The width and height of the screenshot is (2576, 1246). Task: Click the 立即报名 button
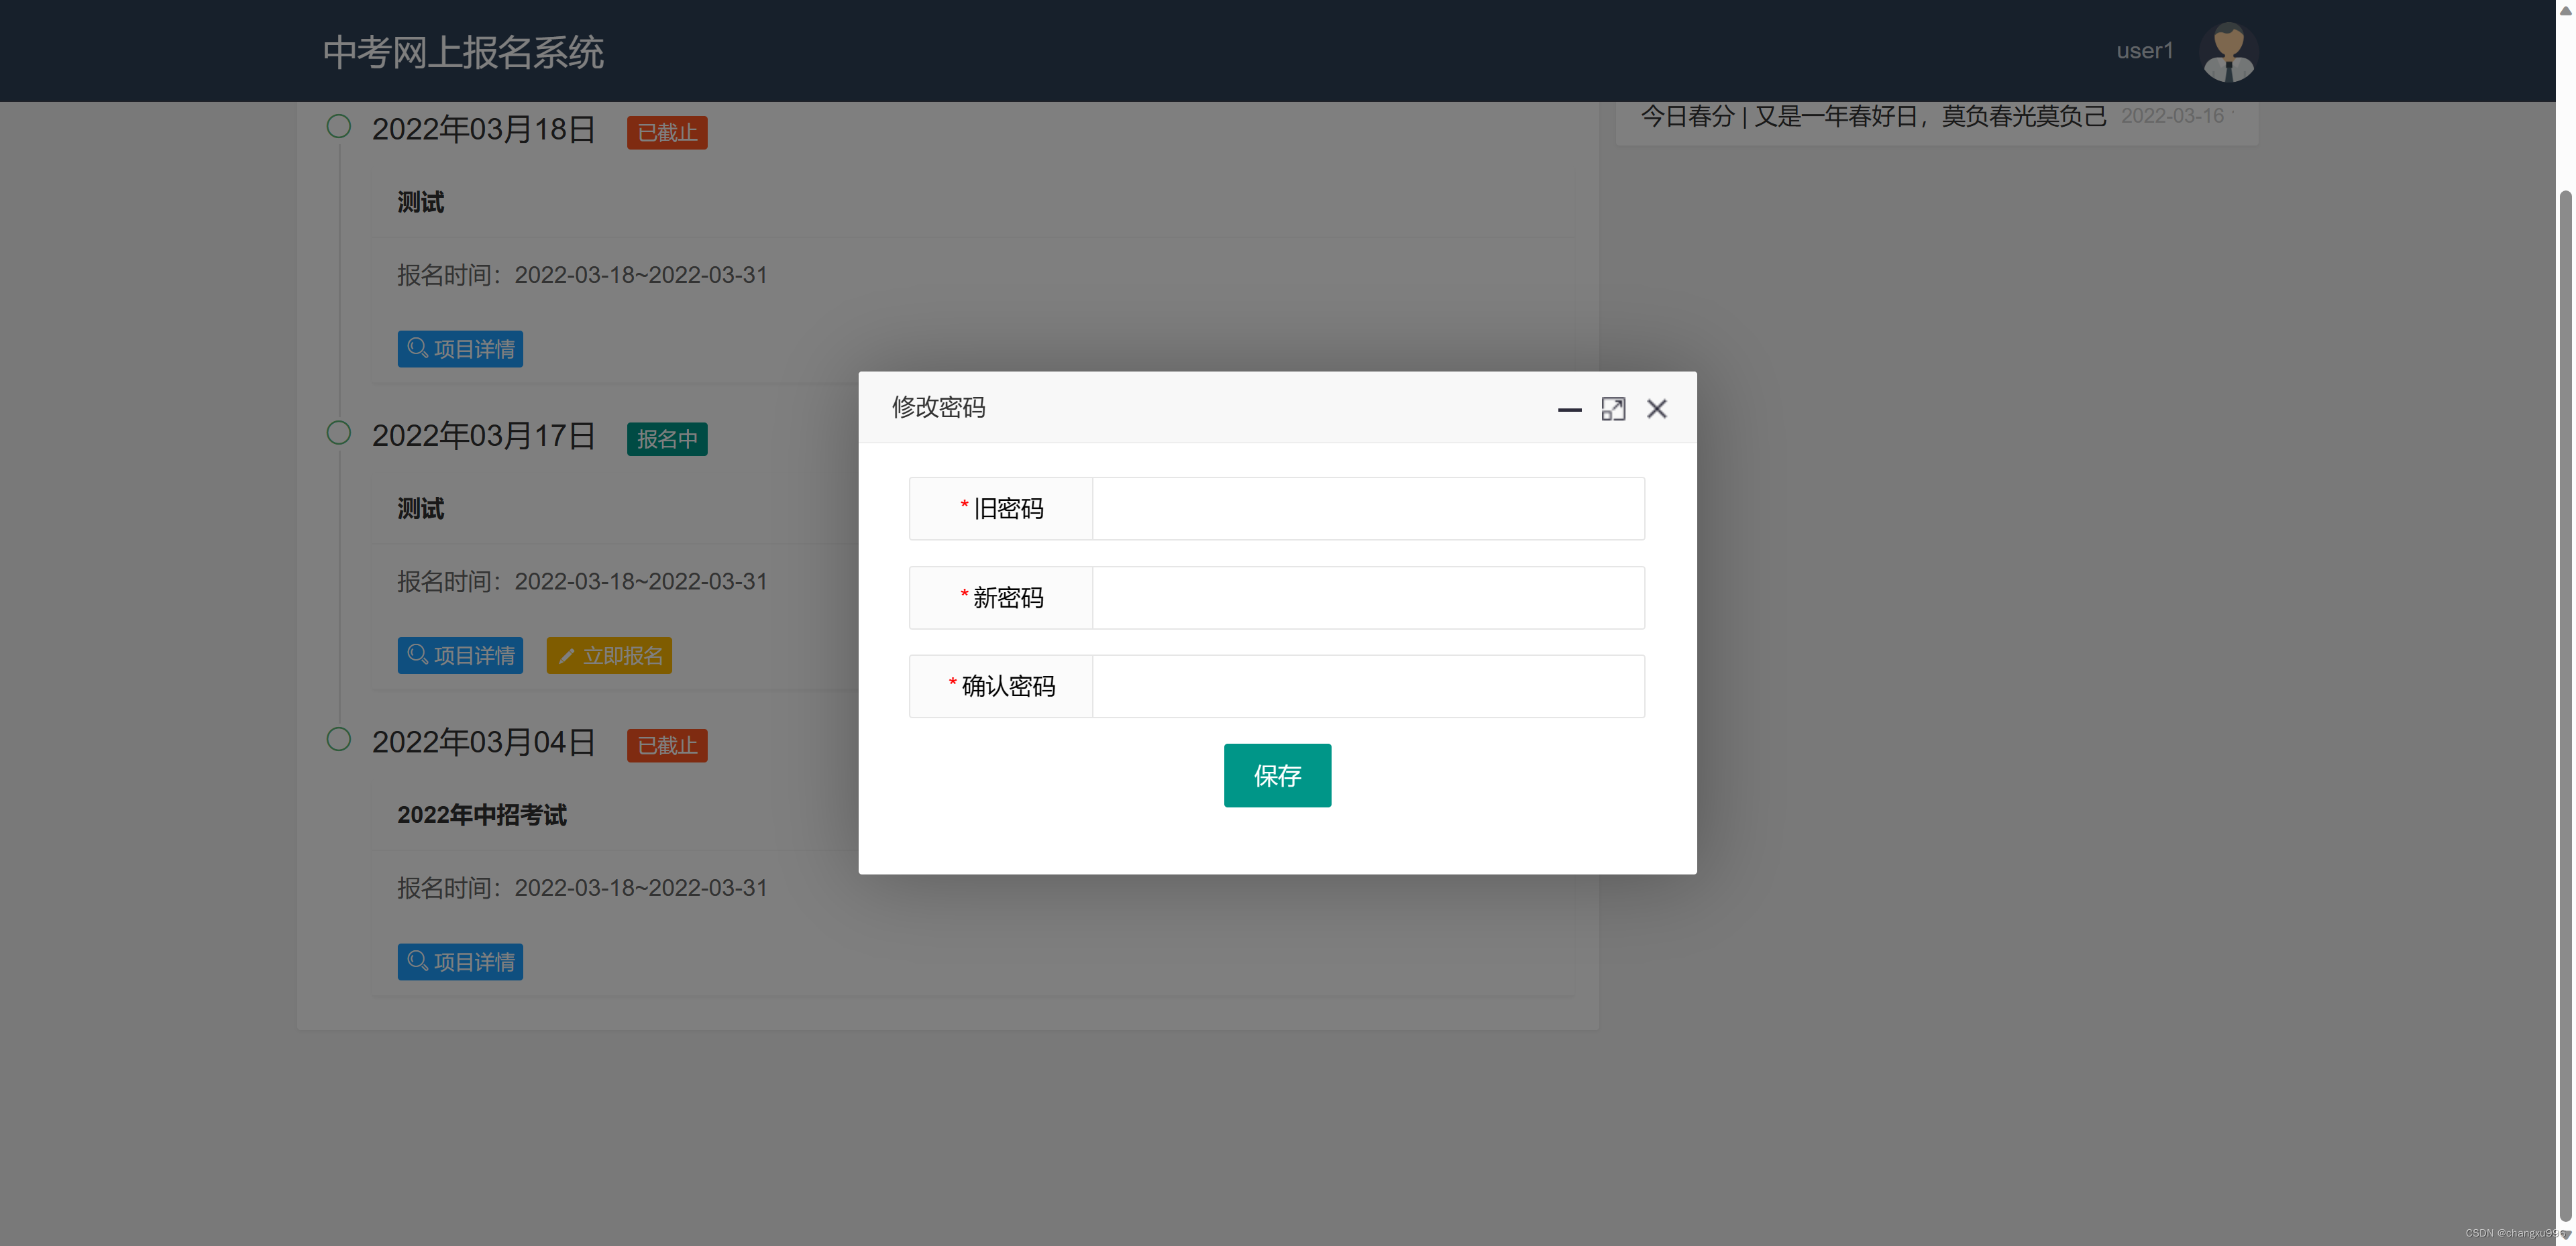[x=609, y=656]
